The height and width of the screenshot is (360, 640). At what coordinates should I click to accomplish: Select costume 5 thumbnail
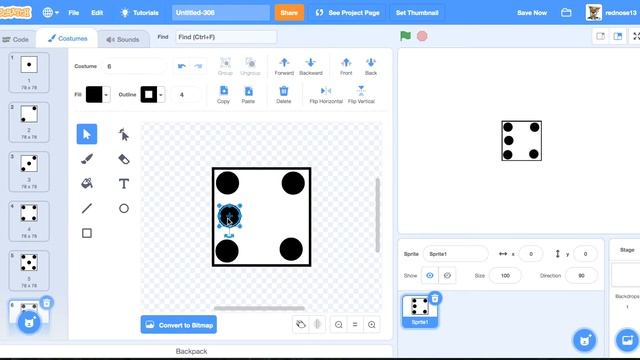point(29,270)
